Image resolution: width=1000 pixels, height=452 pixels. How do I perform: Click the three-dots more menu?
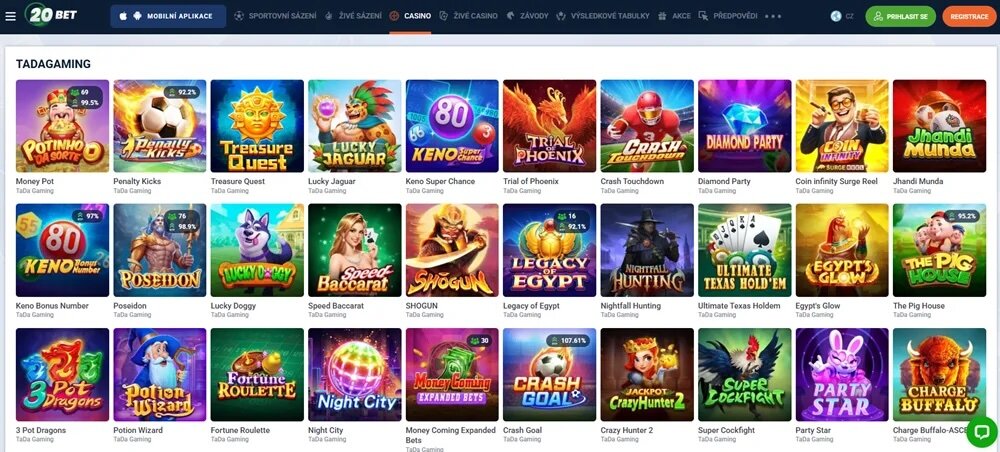772,16
